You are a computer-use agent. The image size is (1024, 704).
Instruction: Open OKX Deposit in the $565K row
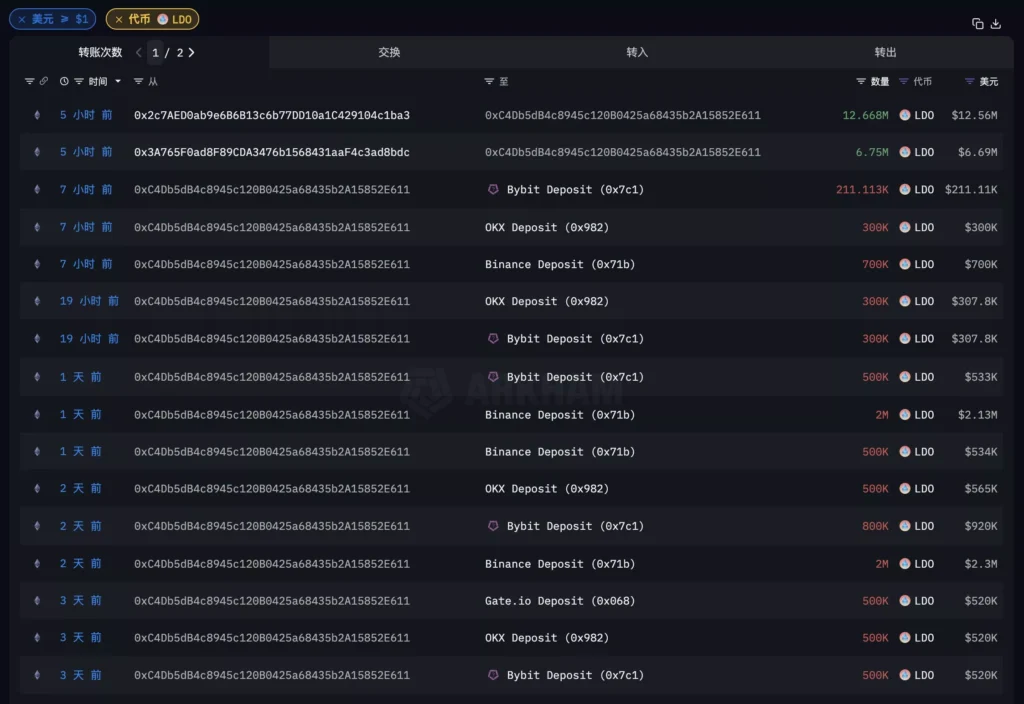pyautogui.click(x=547, y=488)
